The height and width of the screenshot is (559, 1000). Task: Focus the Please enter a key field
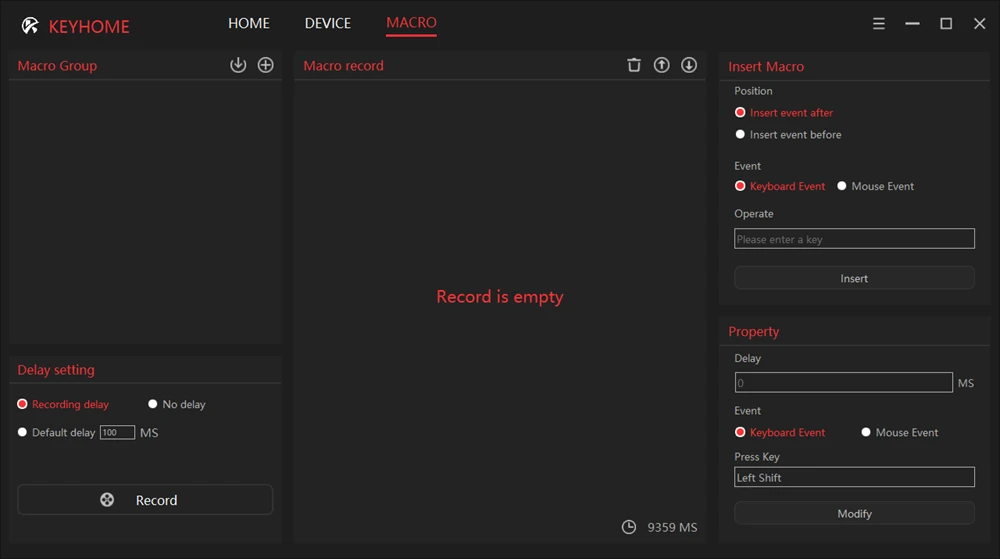coord(854,239)
